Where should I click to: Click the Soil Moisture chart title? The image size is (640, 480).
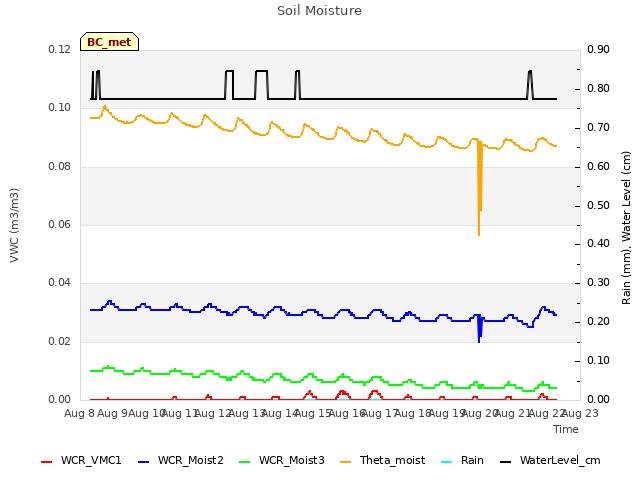(x=319, y=11)
